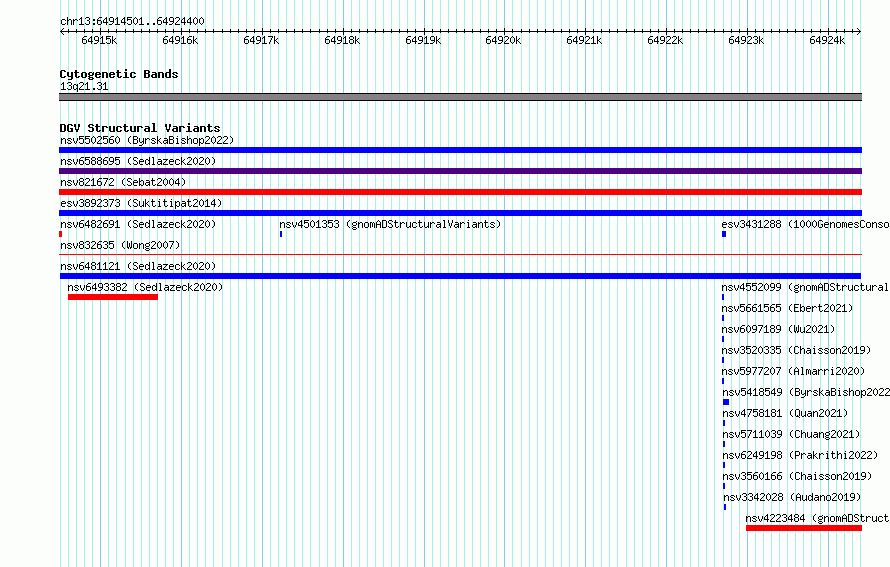
Task: Select the nsv6097189 (Wu2021) label
Action: [x=778, y=329]
